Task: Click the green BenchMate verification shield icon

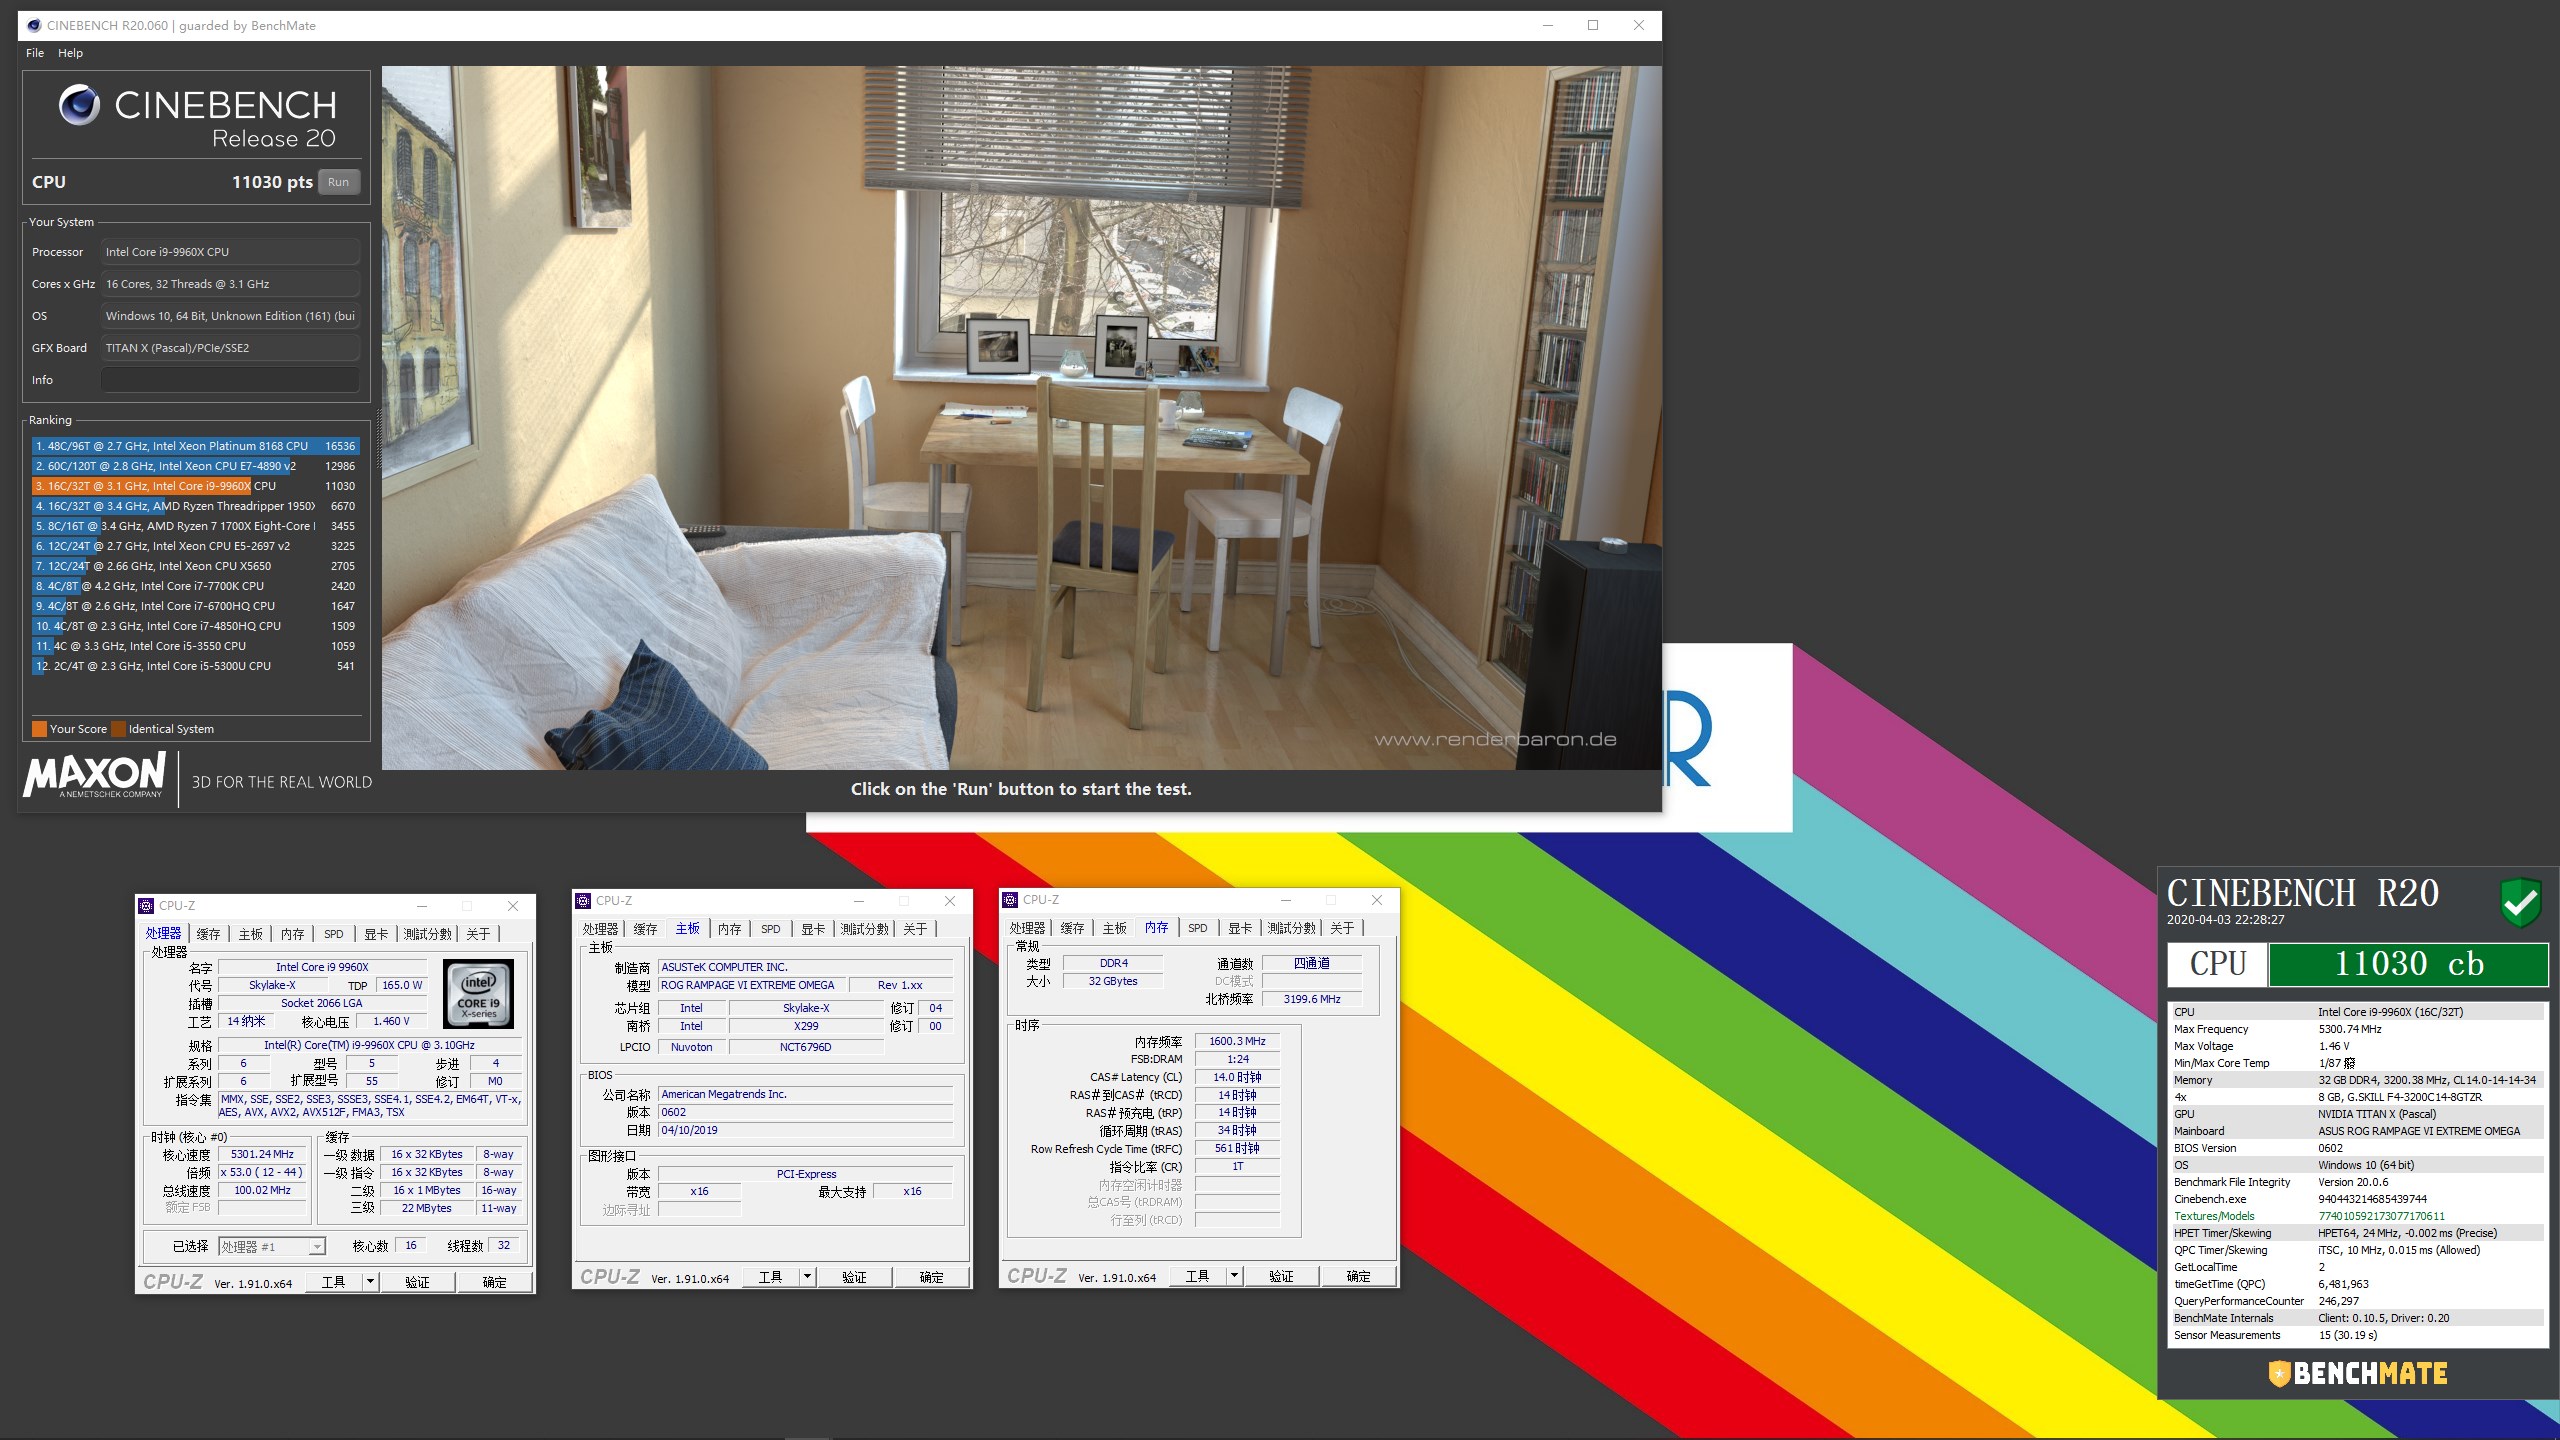Action: (2520, 902)
